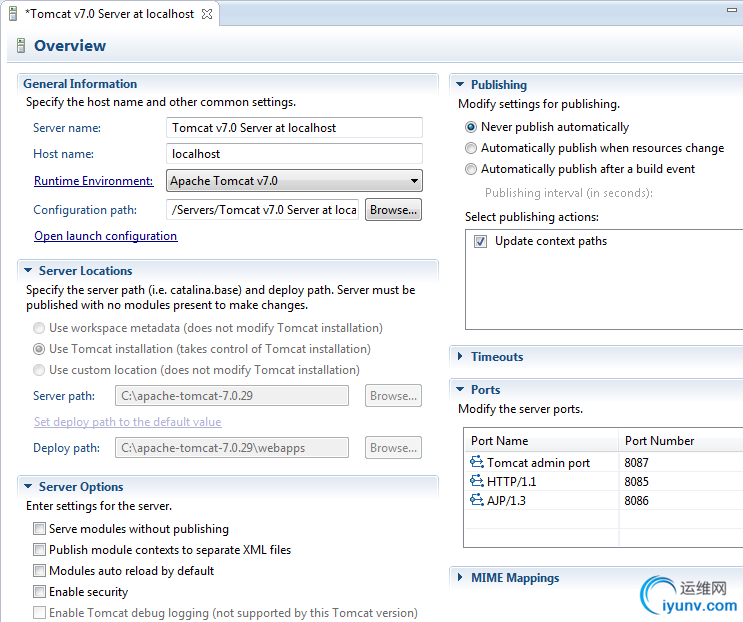Toggle Modules auto reload by default
Viewport: 743px width, 622px height.
39,570
